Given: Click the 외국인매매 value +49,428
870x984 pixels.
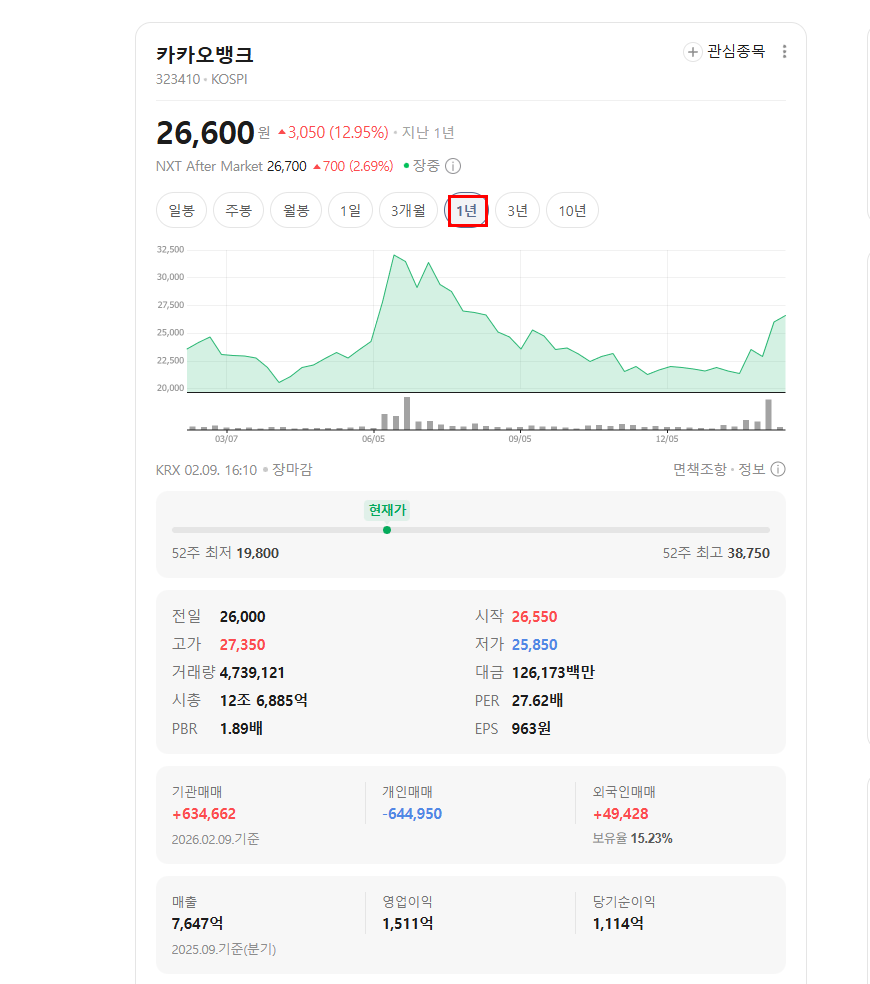Looking at the screenshot, I should [x=621, y=814].
